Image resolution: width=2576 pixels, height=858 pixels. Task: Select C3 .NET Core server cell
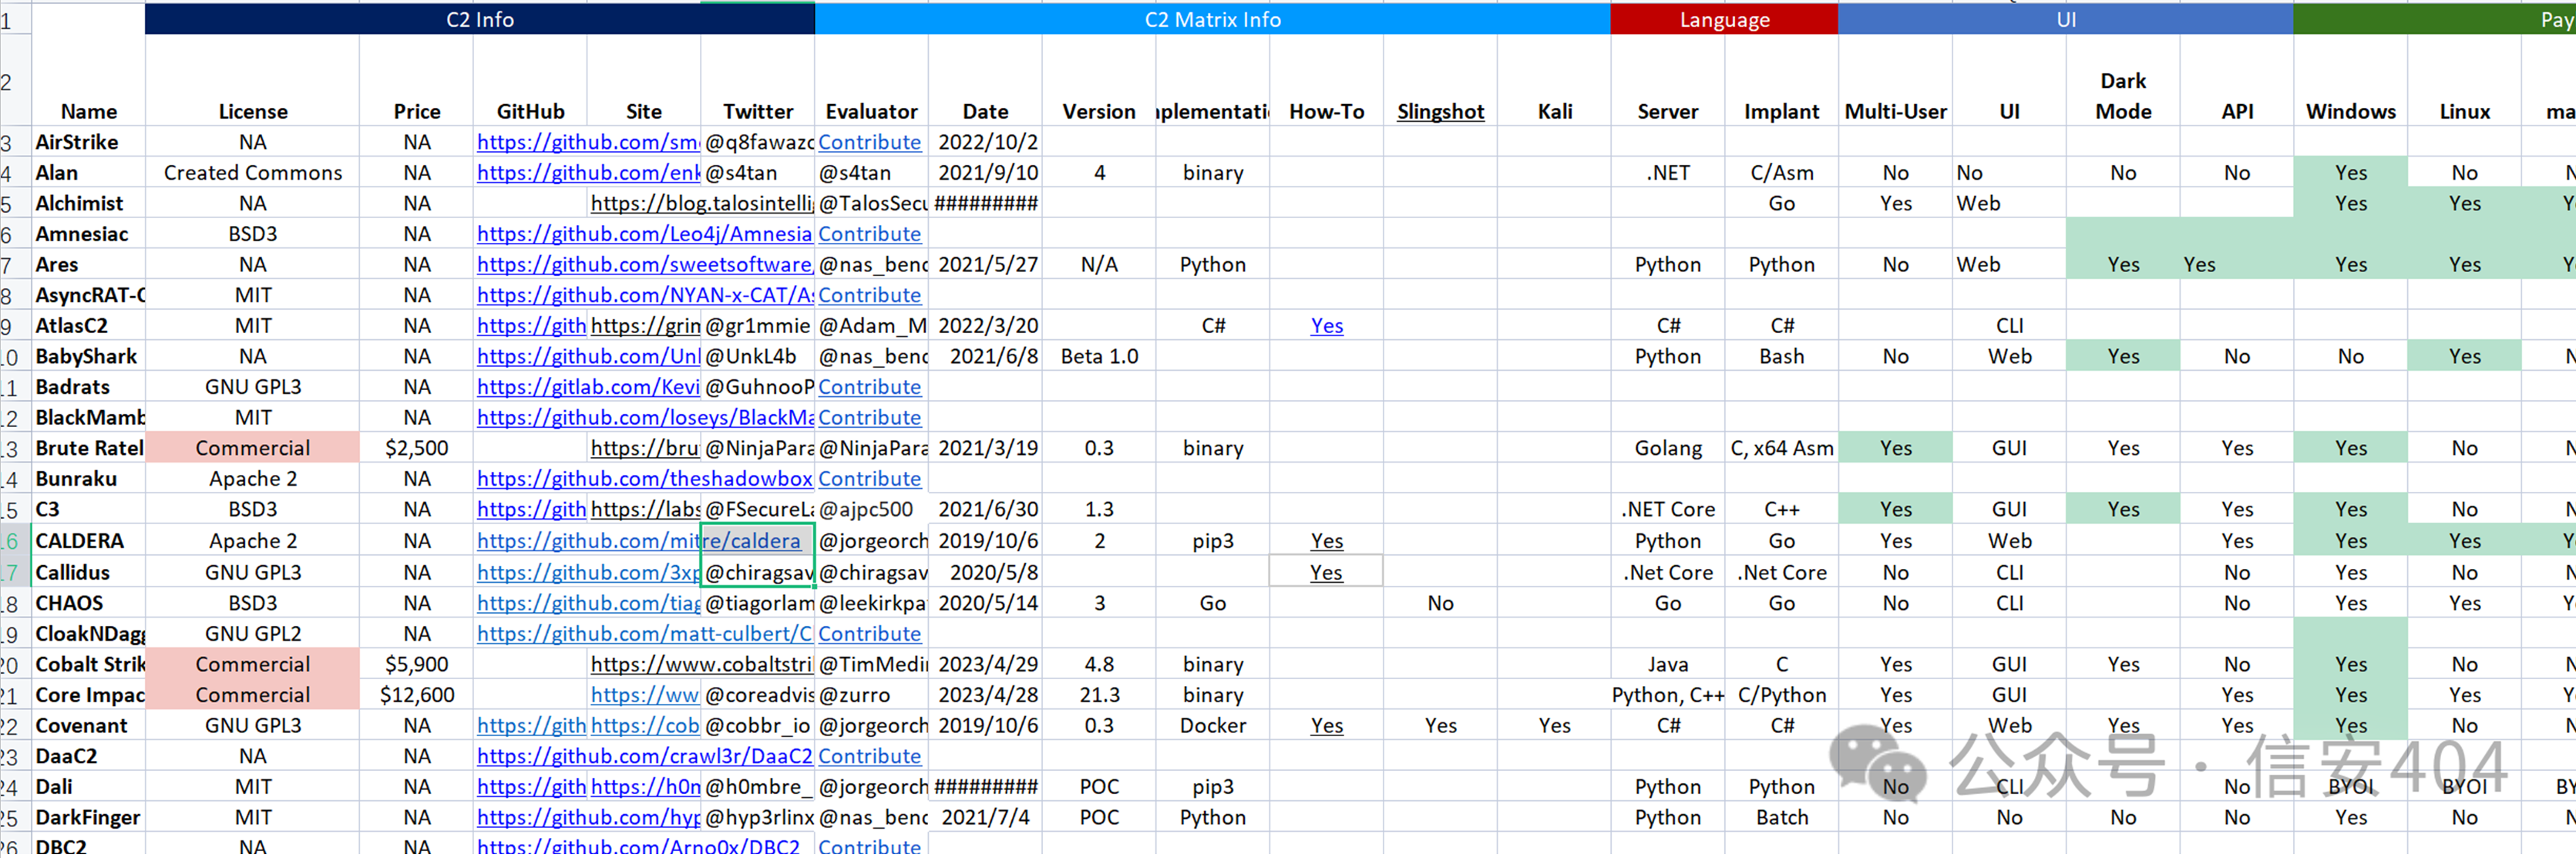[1667, 510]
